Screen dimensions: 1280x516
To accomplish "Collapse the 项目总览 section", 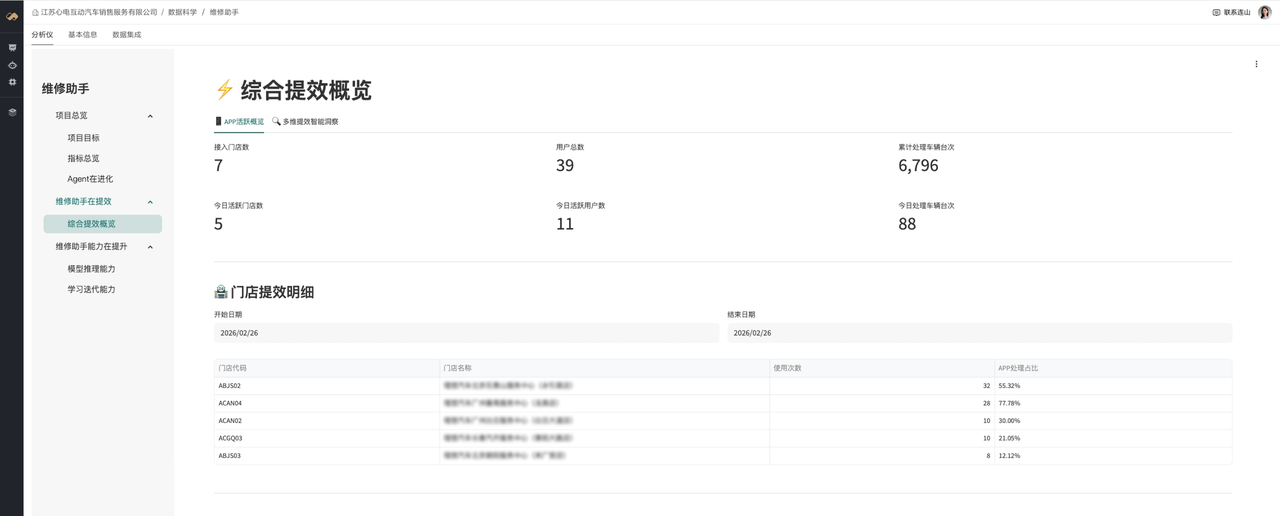I will click(x=150, y=116).
